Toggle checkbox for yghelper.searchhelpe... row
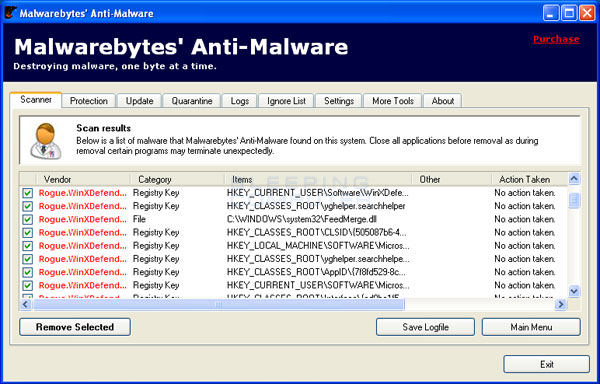 [x=27, y=259]
